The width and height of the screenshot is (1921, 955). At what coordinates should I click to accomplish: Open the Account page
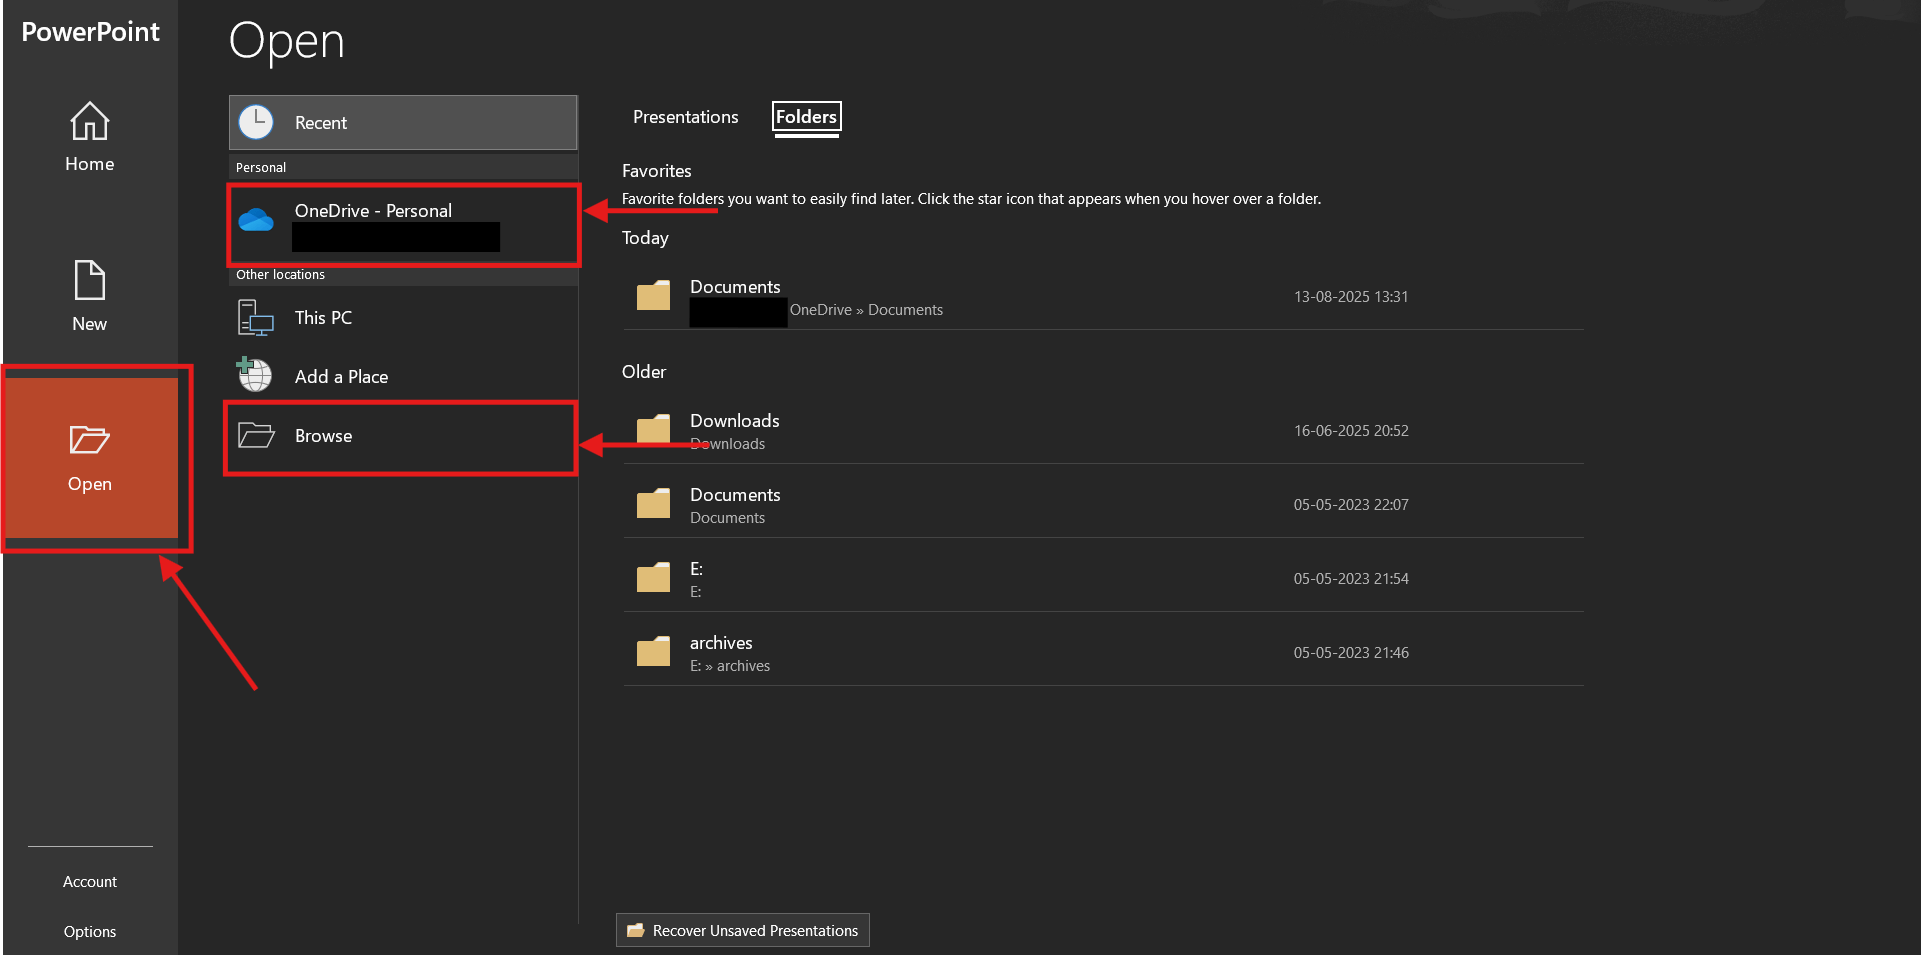click(90, 882)
